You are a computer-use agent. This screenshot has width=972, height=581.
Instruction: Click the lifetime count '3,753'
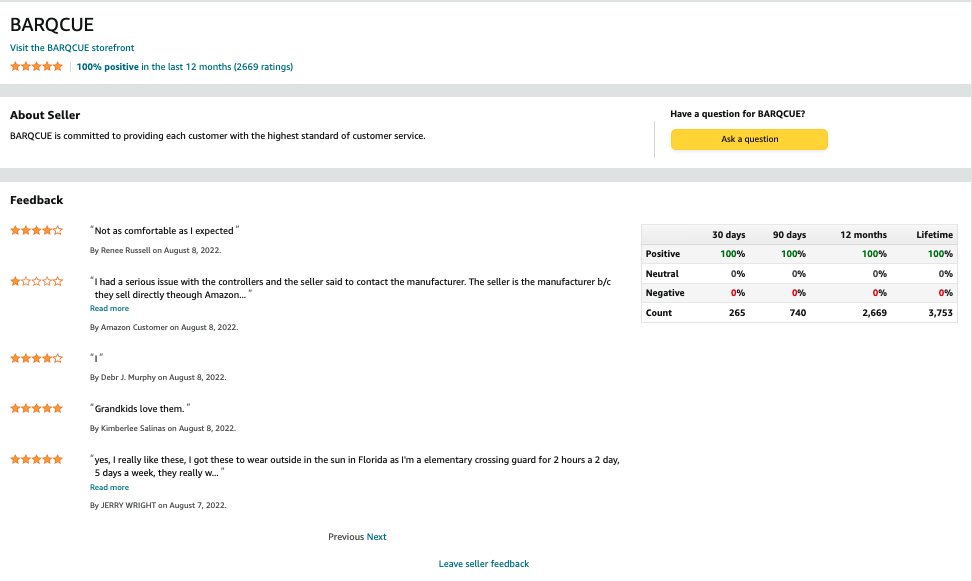[940, 313]
